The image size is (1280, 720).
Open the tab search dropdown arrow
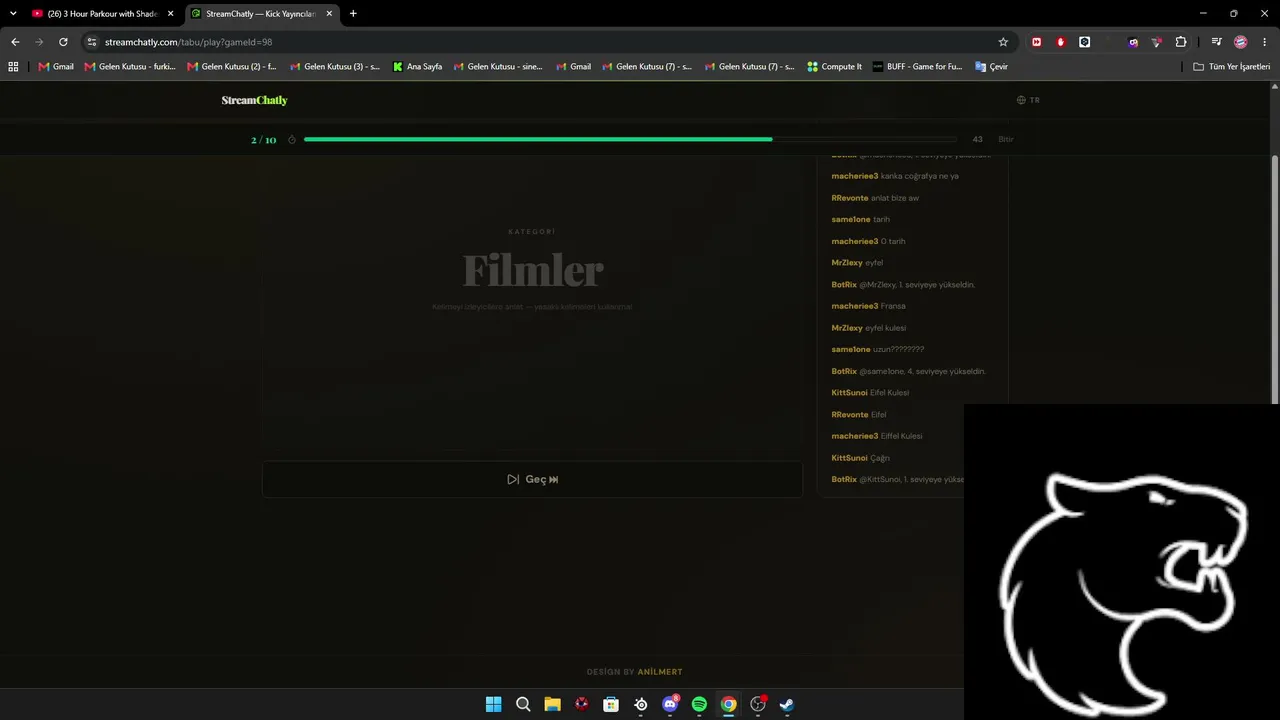pos(13,14)
